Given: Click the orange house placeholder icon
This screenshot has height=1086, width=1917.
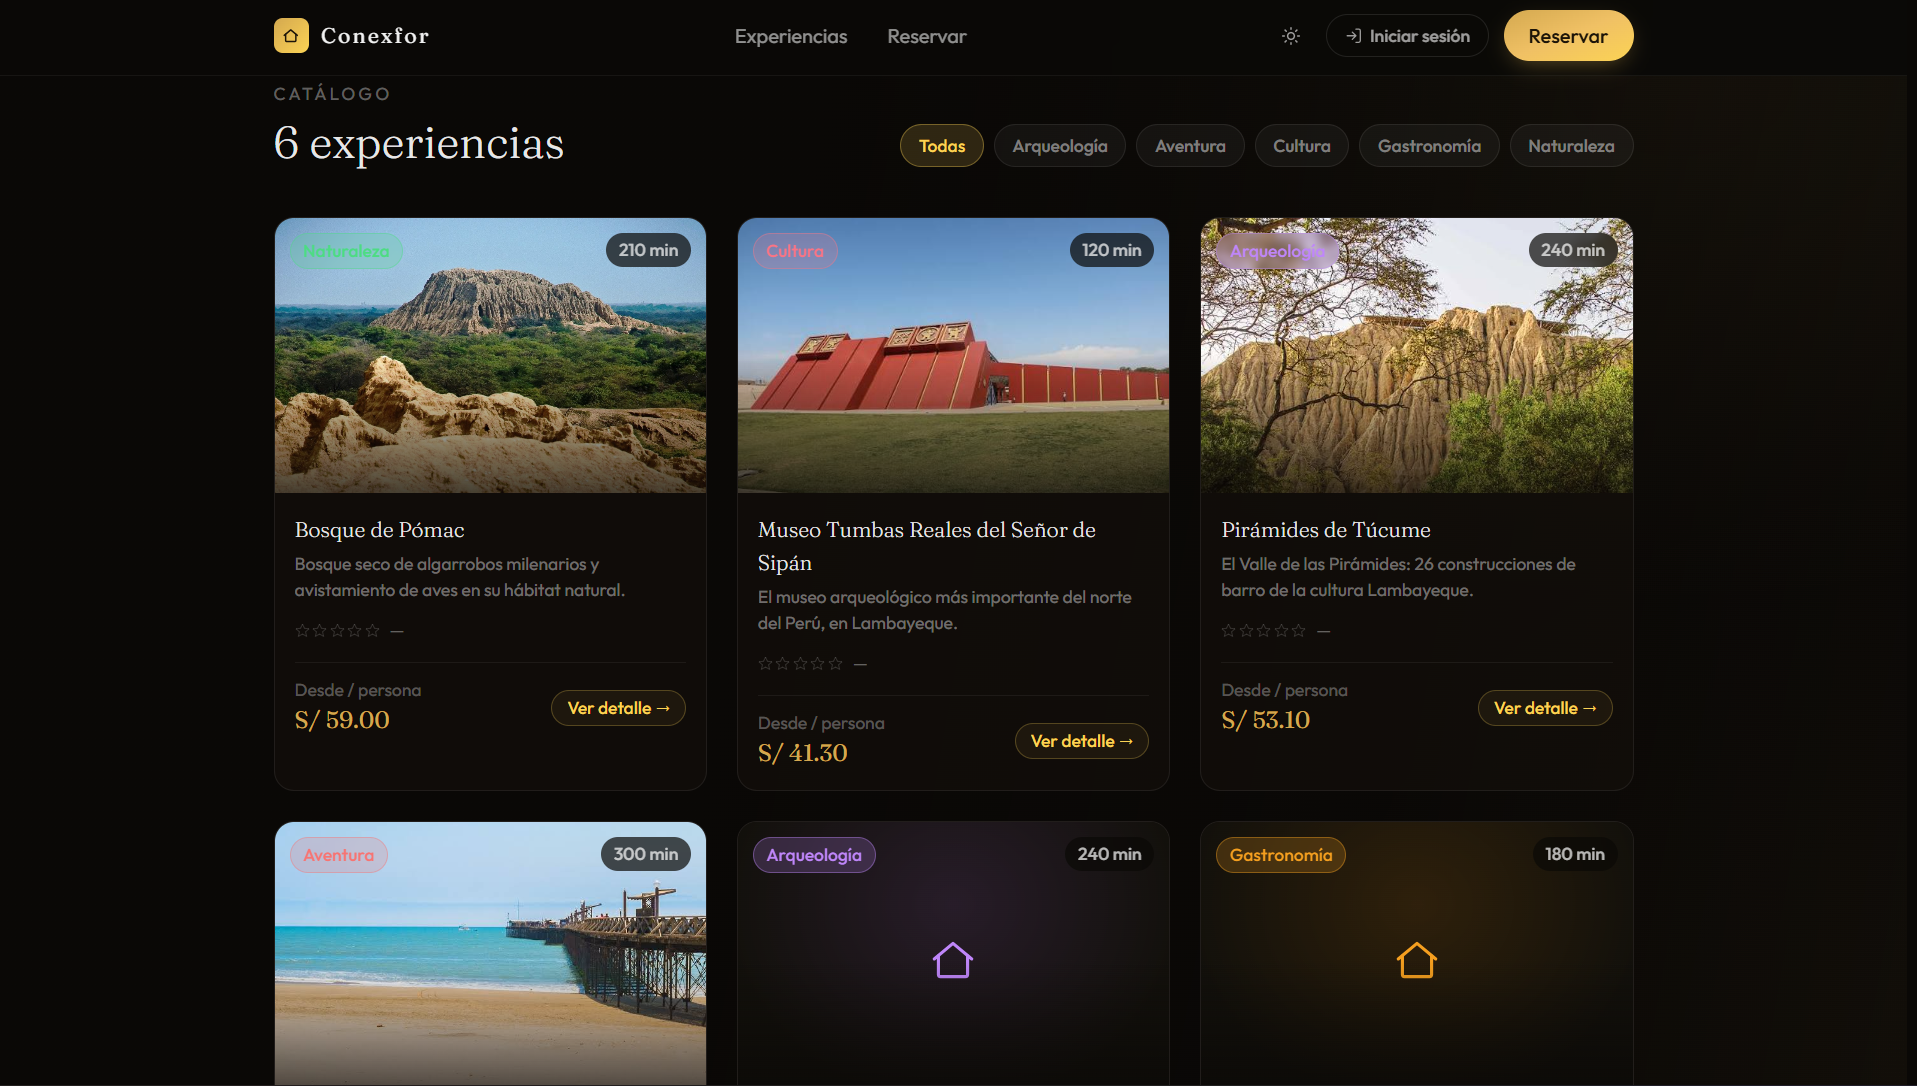Looking at the screenshot, I should point(1416,961).
